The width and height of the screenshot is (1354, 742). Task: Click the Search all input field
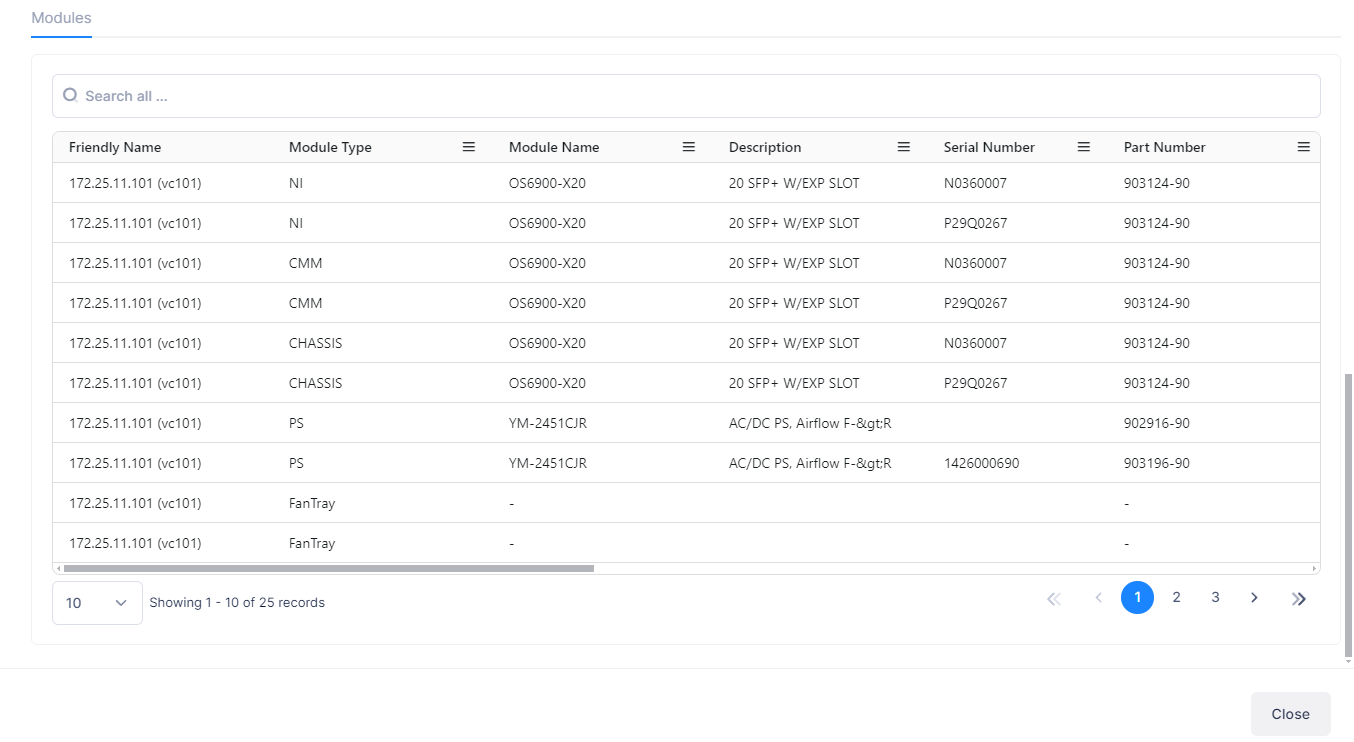[690, 96]
